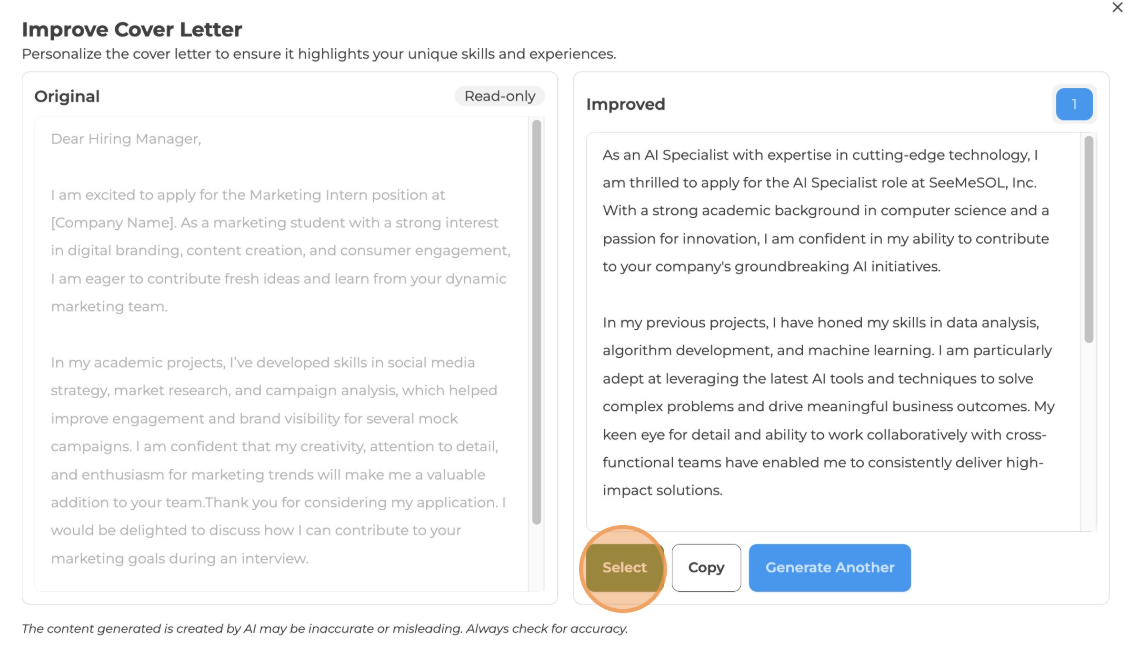Click paragraph starting 'In my previous projects'
1130x650 pixels.
point(826,407)
